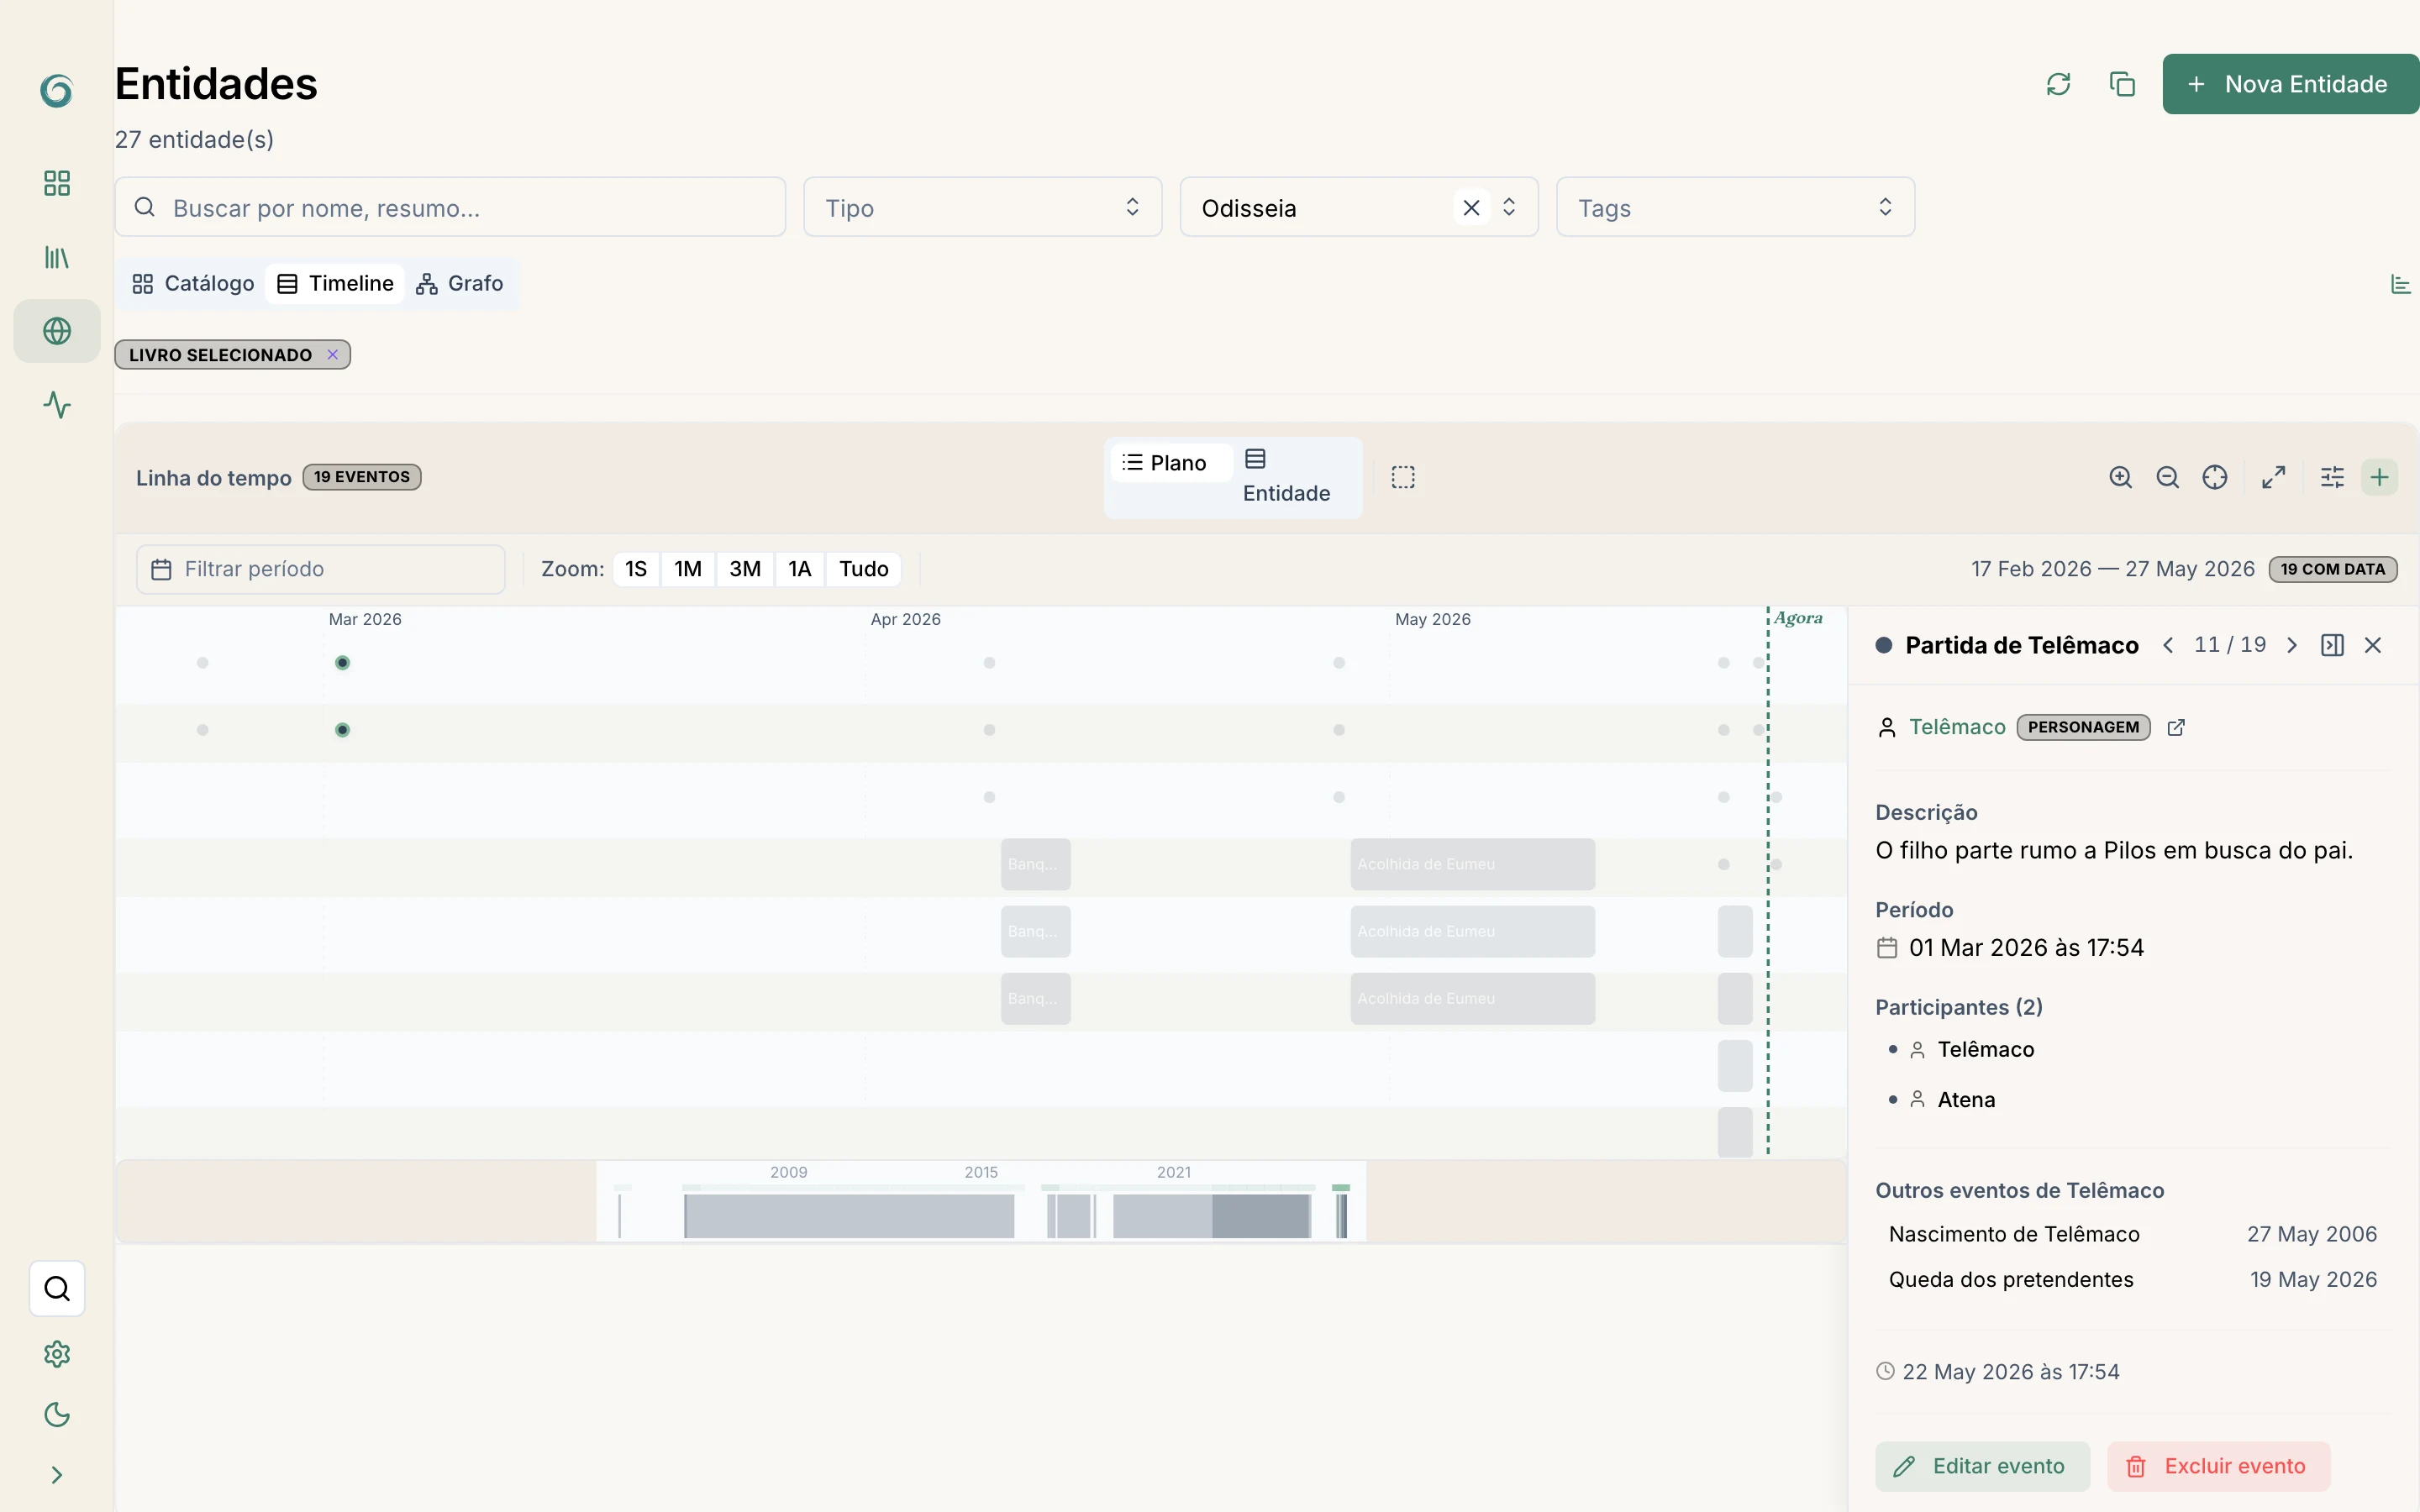Click Excluir evento button
The height and width of the screenshot is (1512, 2420).
click(x=2218, y=1466)
